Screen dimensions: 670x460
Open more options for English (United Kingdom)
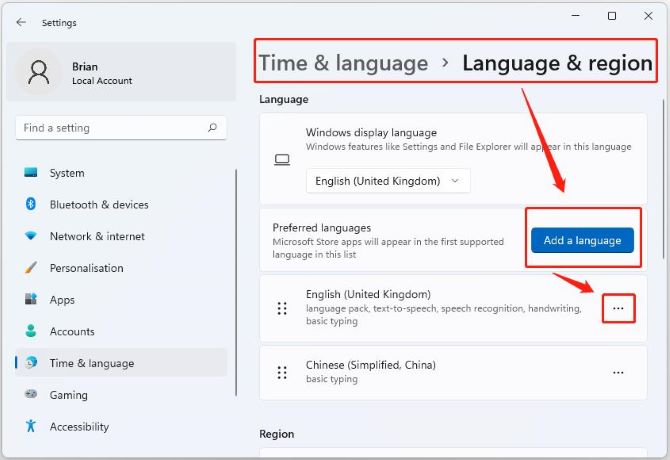tap(618, 308)
